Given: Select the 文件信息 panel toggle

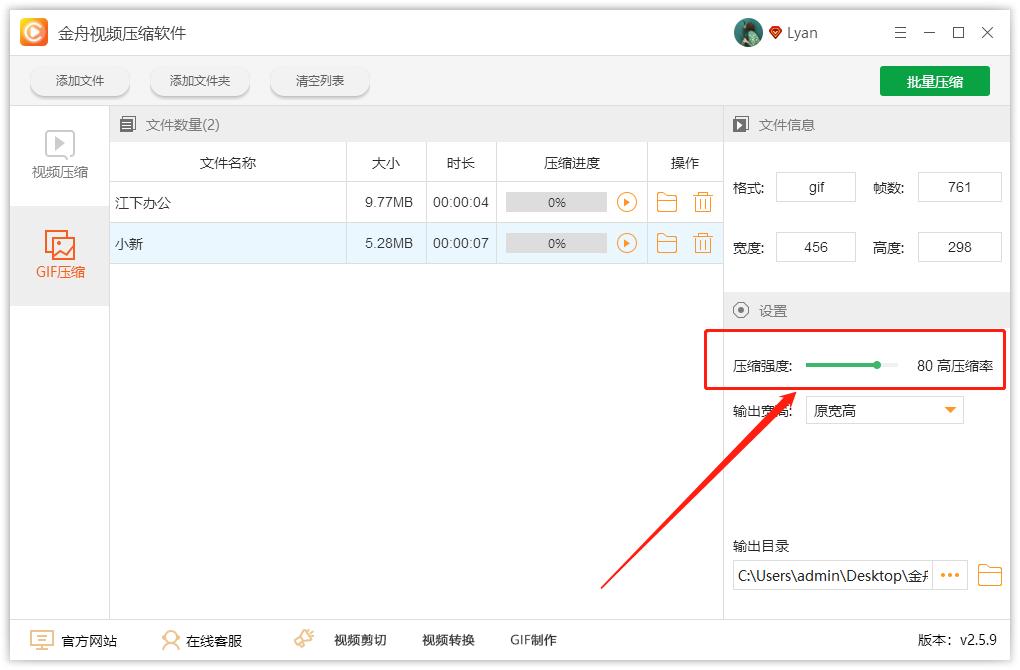Looking at the screenshot, I should 741,123.
